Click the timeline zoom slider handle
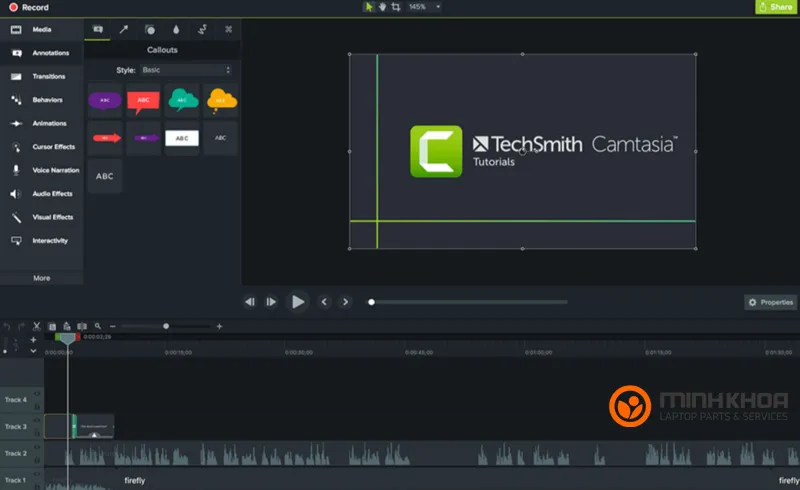The image size is (800, 490). click(166, 326)
